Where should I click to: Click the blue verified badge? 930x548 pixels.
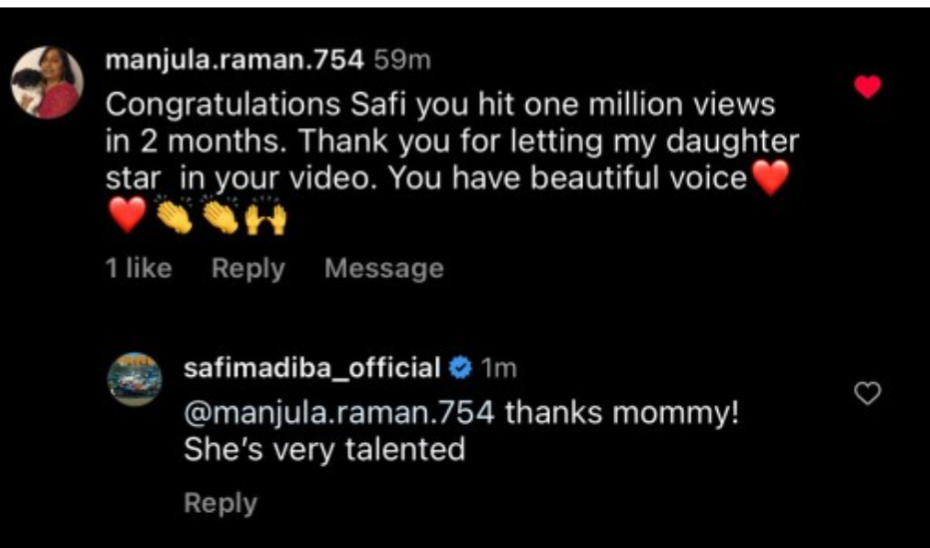coord(461,368)
